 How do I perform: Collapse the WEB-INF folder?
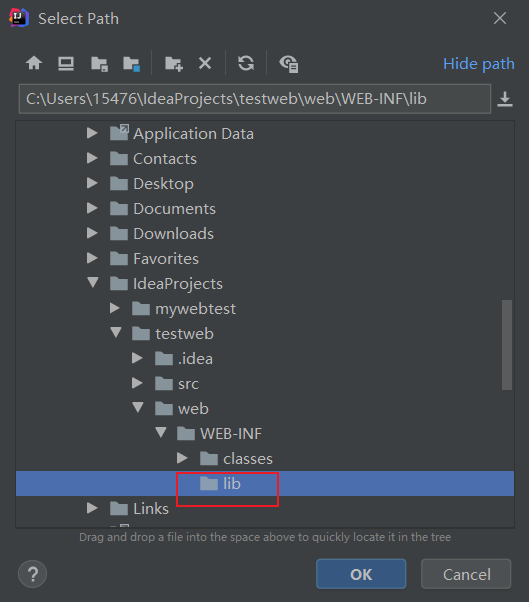(x=161, y=432)
